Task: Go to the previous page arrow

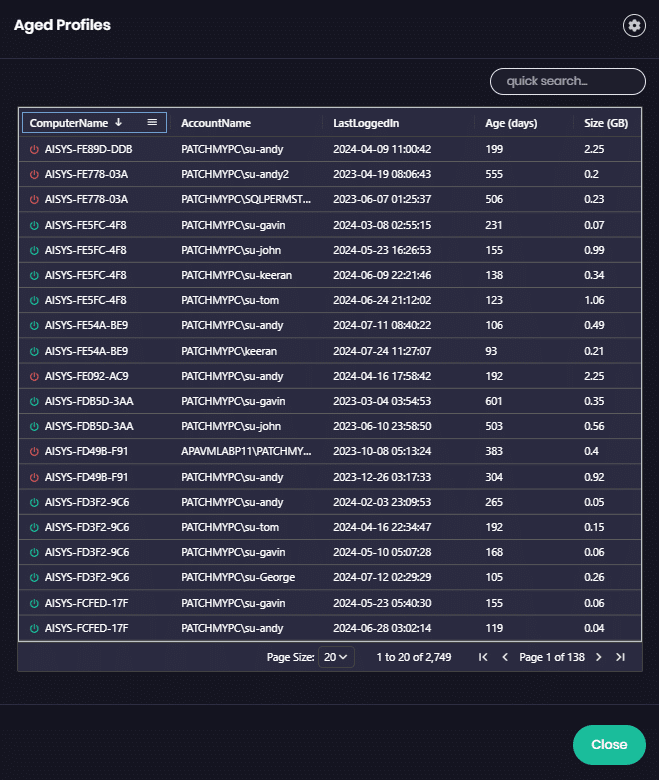Action: coord(505,657)
